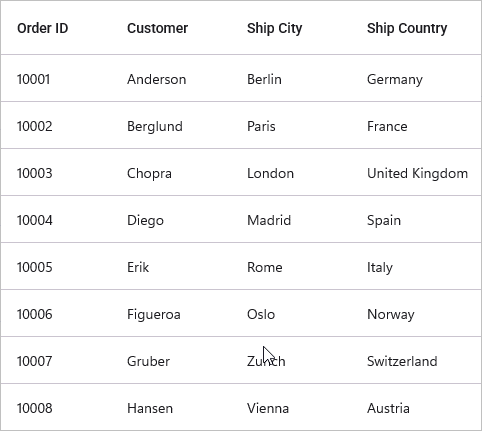Select the Norway country cell
This screenshot has height=431, width=482.
point(391,315)
